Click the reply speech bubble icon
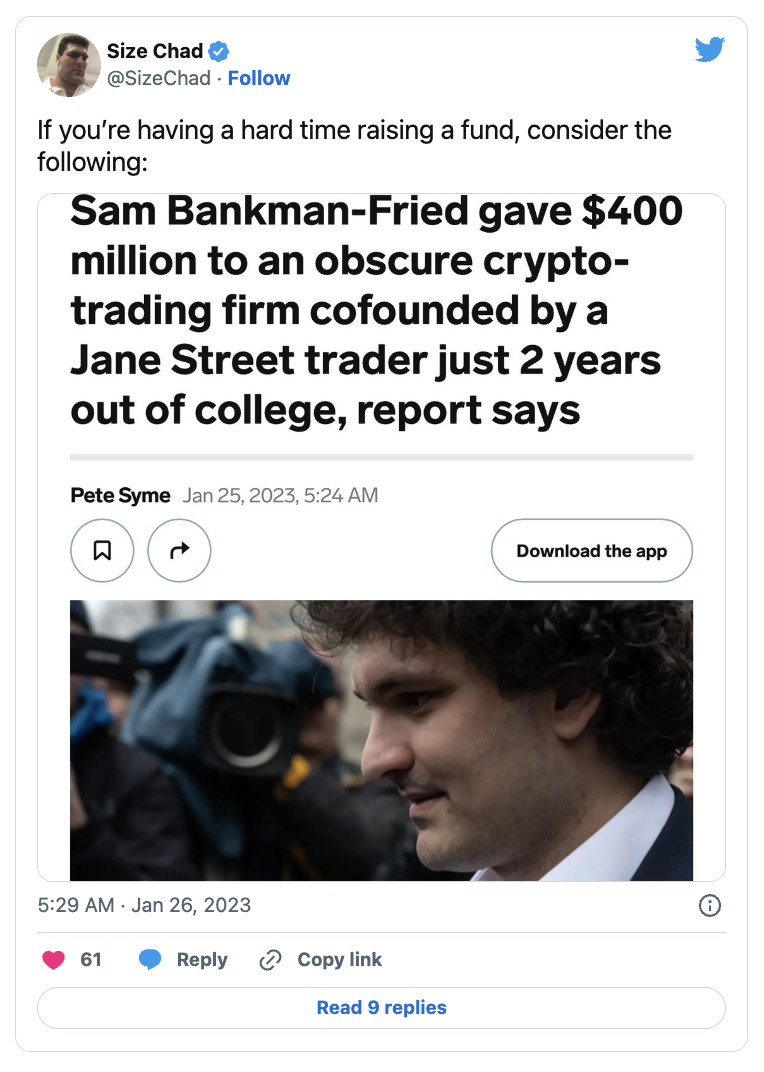 150,960
